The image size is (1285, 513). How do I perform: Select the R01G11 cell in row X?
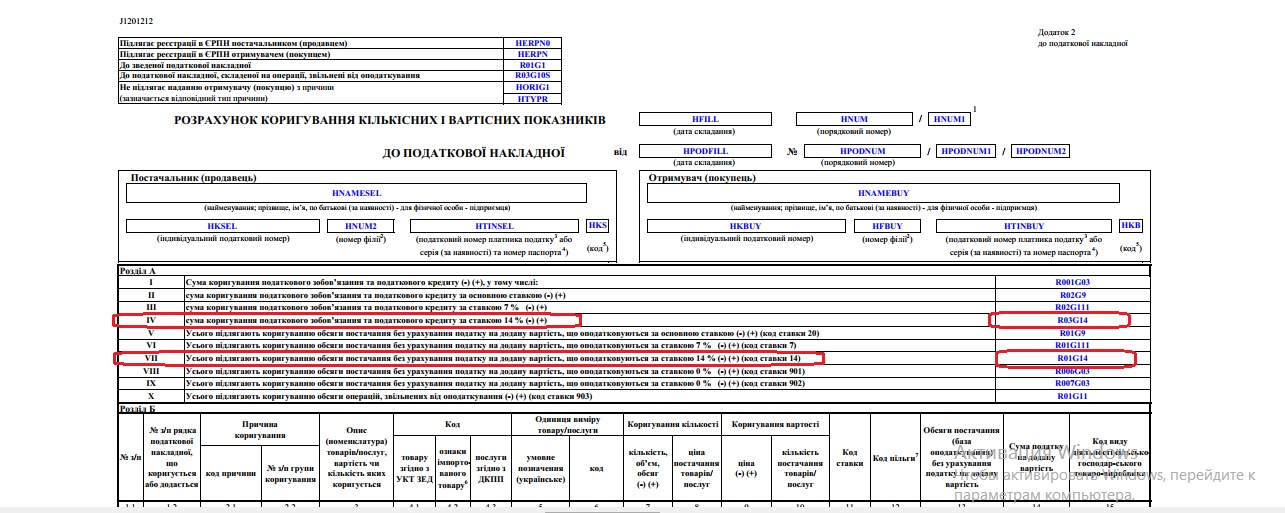(x=1072, y=396)
